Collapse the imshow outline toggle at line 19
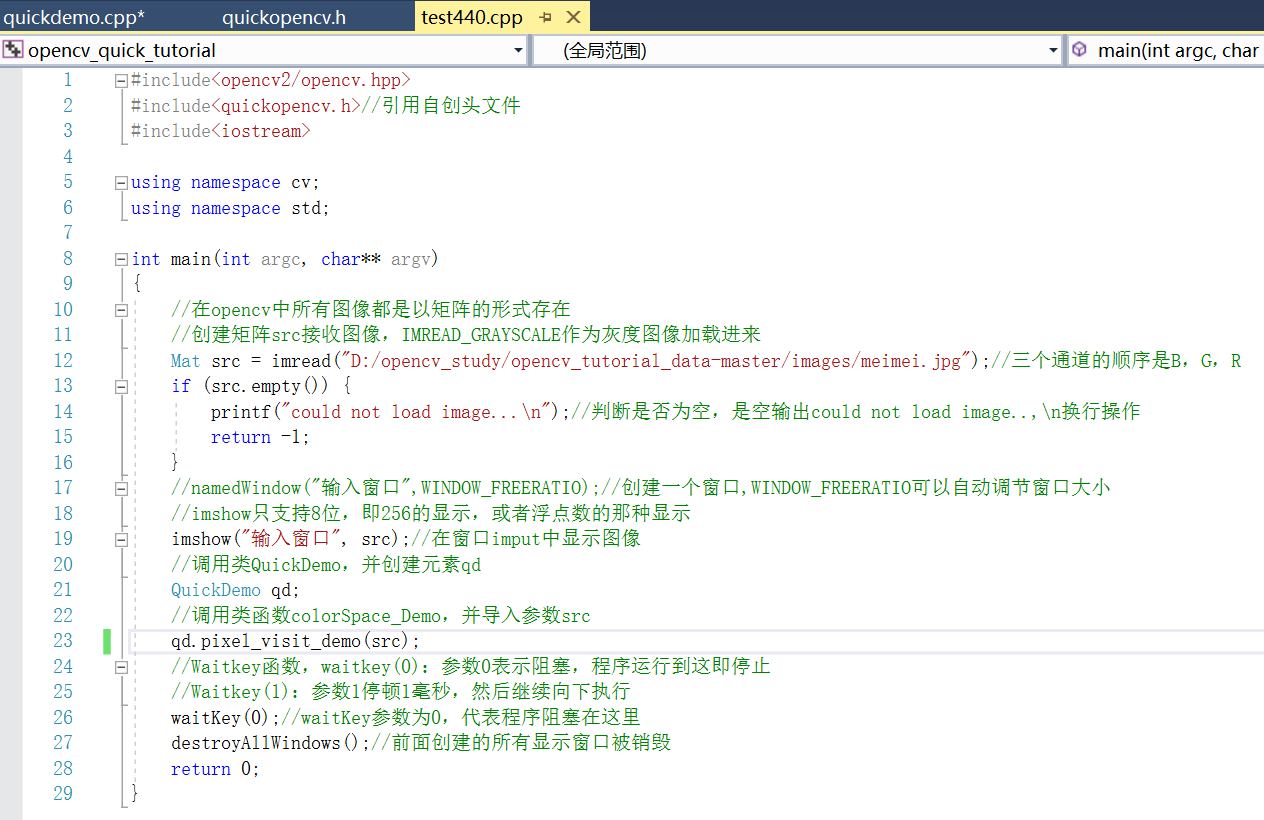Screen dimensions: 1264x820 click(121, 539)
